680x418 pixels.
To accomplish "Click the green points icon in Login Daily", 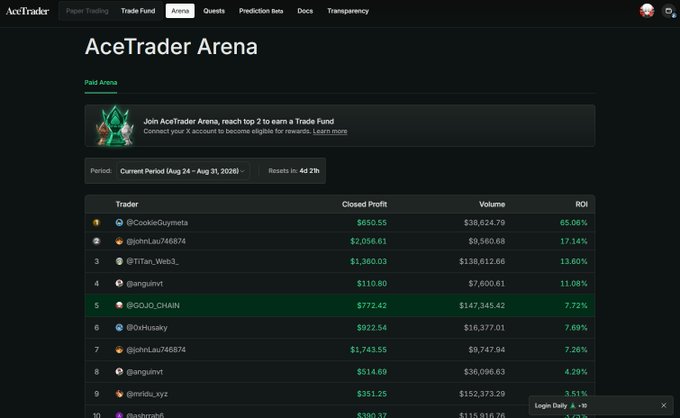I will [572, 405].
